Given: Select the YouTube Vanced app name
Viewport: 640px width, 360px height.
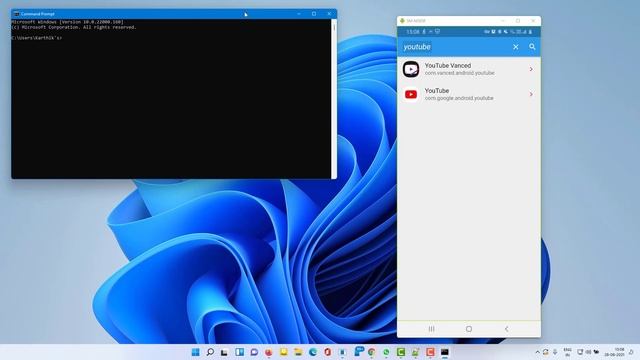Looking at the screenshot, I should [448, 65].
